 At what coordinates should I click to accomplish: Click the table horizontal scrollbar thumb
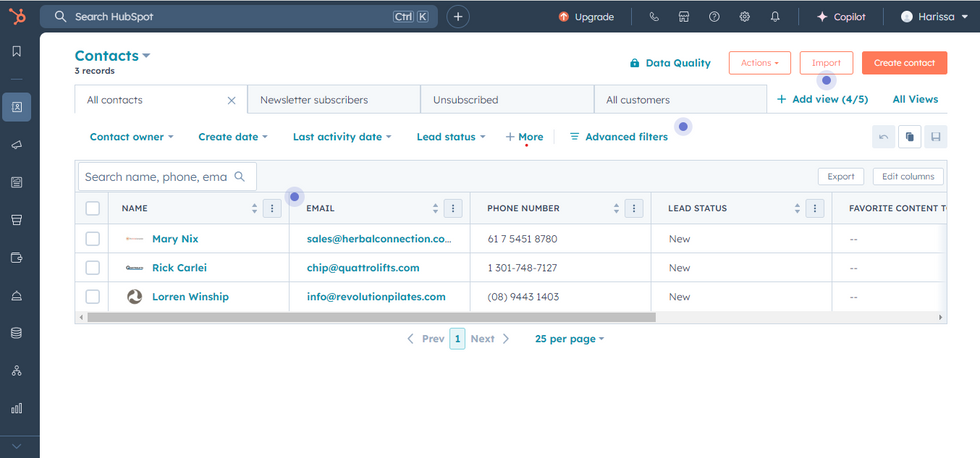[x=371, y=317]
